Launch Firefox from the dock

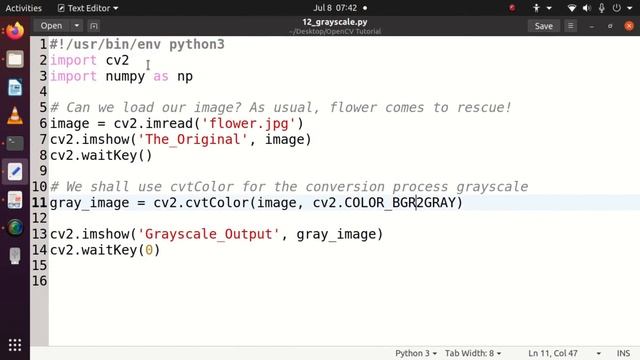[15, 31]
